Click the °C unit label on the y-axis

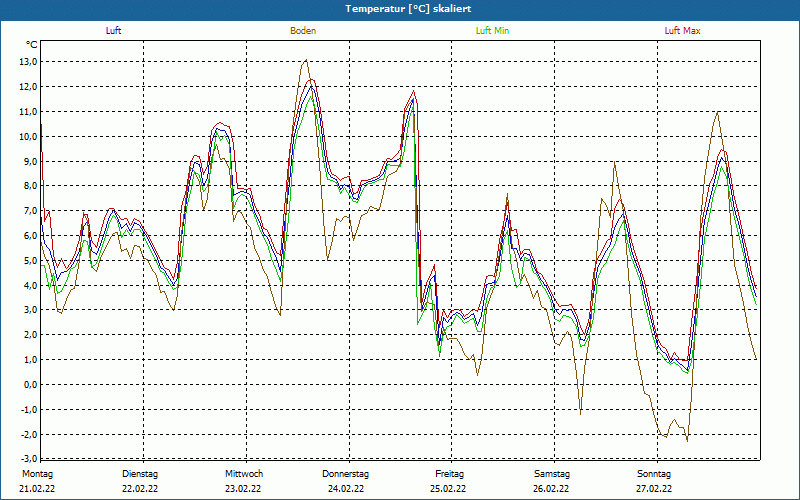(31, 44)
